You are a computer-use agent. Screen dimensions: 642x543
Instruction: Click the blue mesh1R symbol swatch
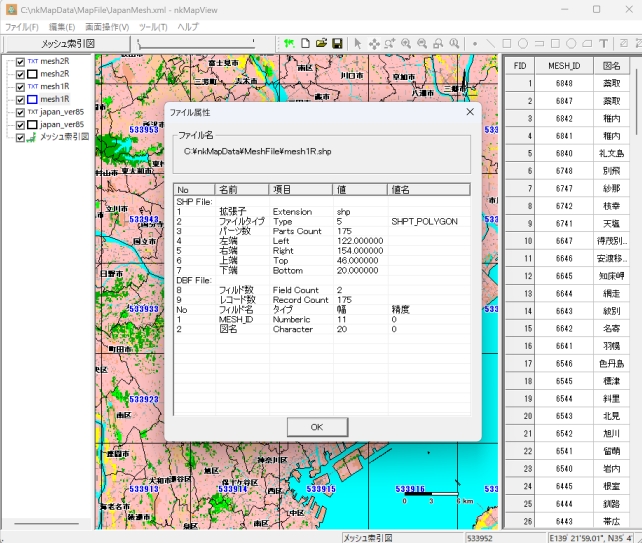(x=33, y=100)
